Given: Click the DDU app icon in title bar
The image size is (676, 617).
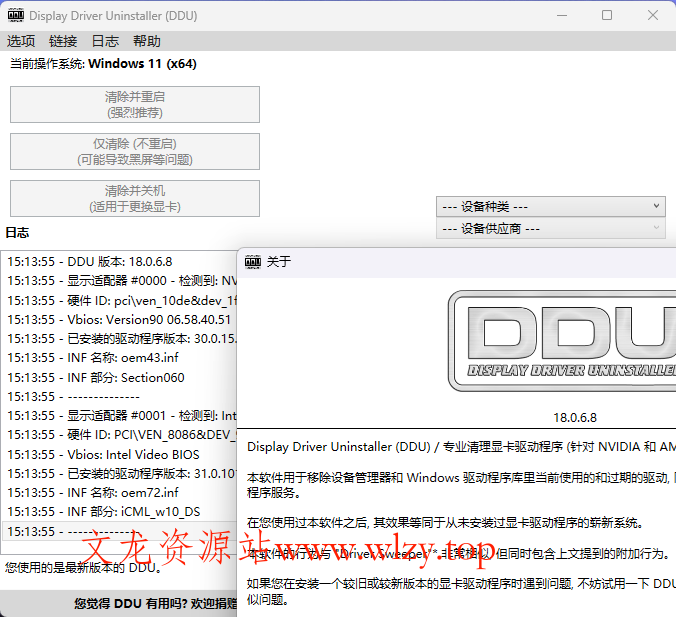Looking at the screenshot, I should [x=16, y=15].
